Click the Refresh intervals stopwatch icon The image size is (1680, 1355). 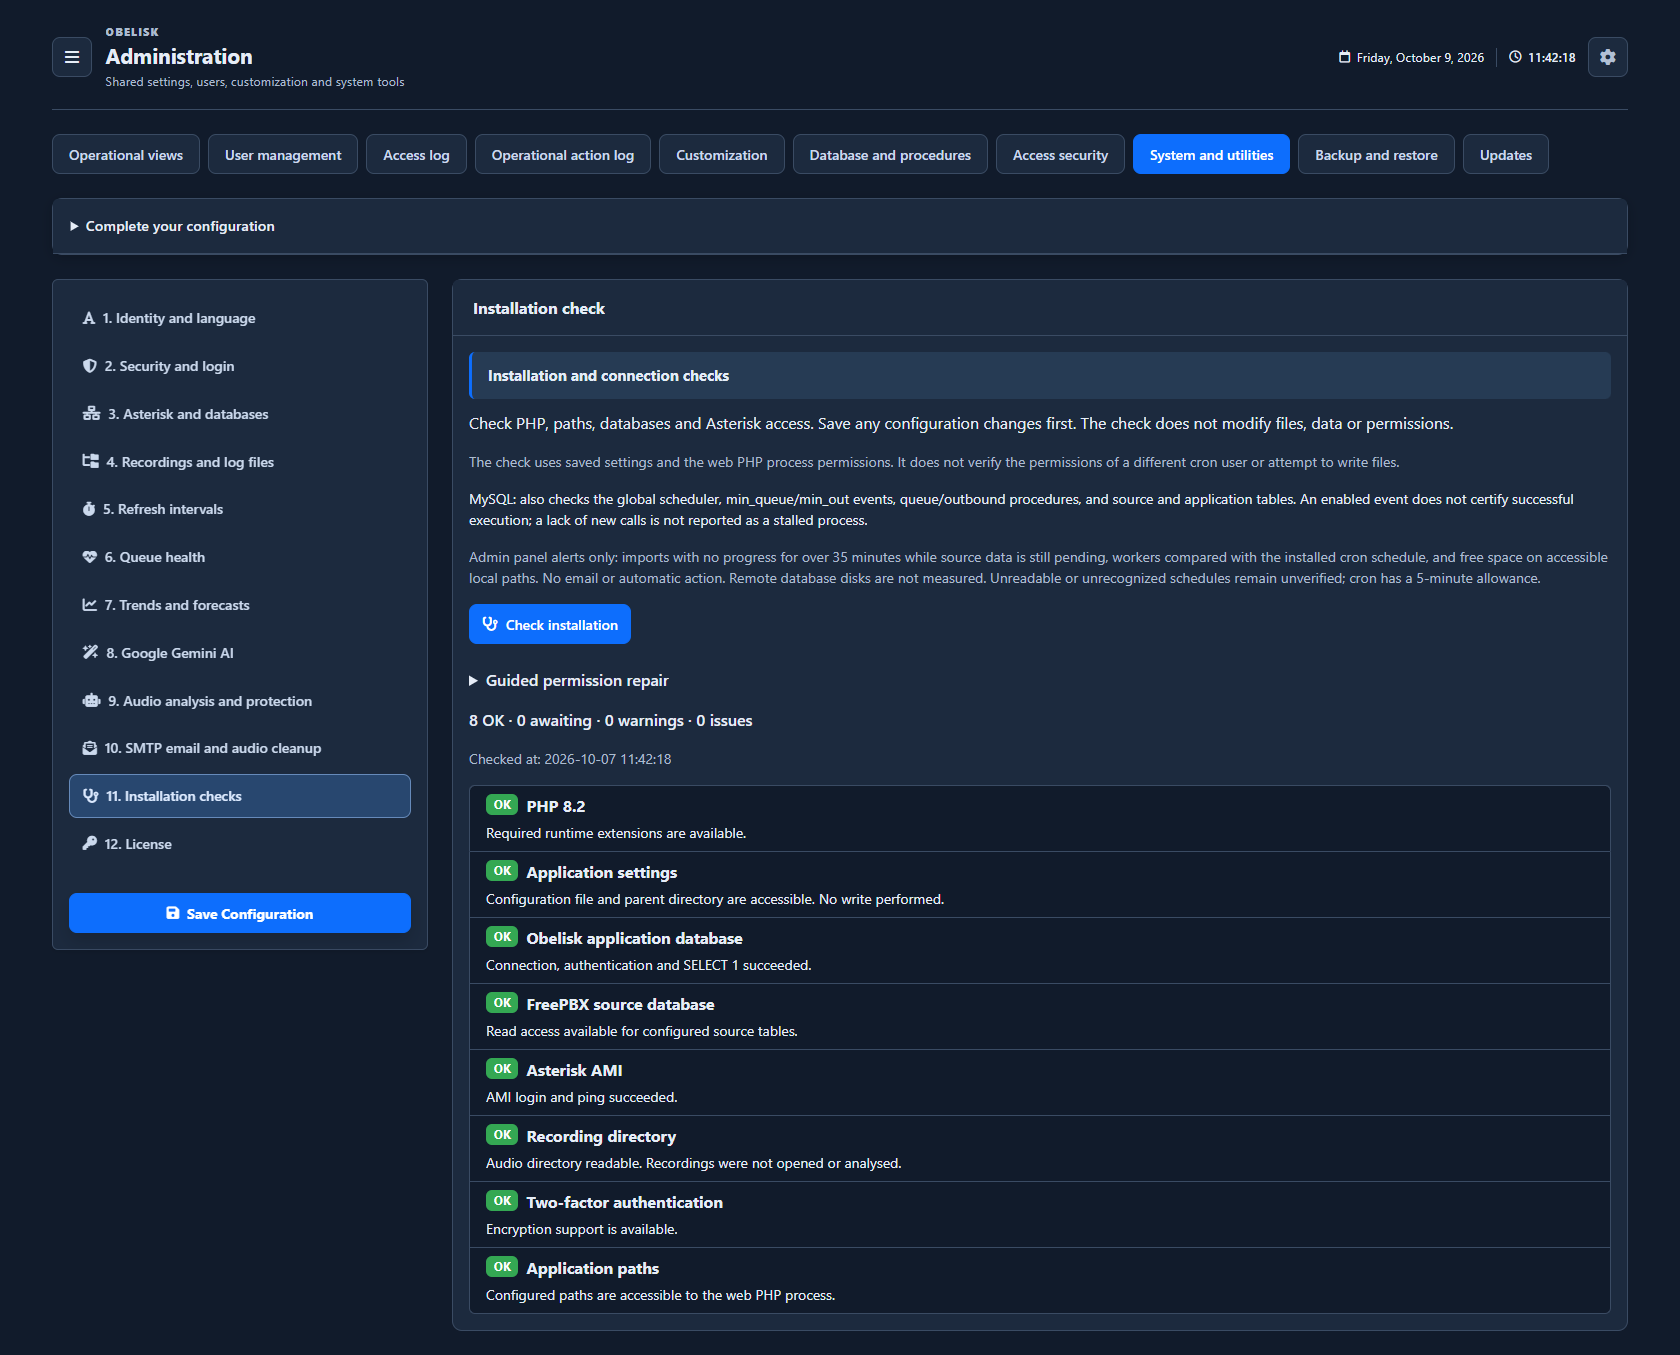click(x=89, y=509)
